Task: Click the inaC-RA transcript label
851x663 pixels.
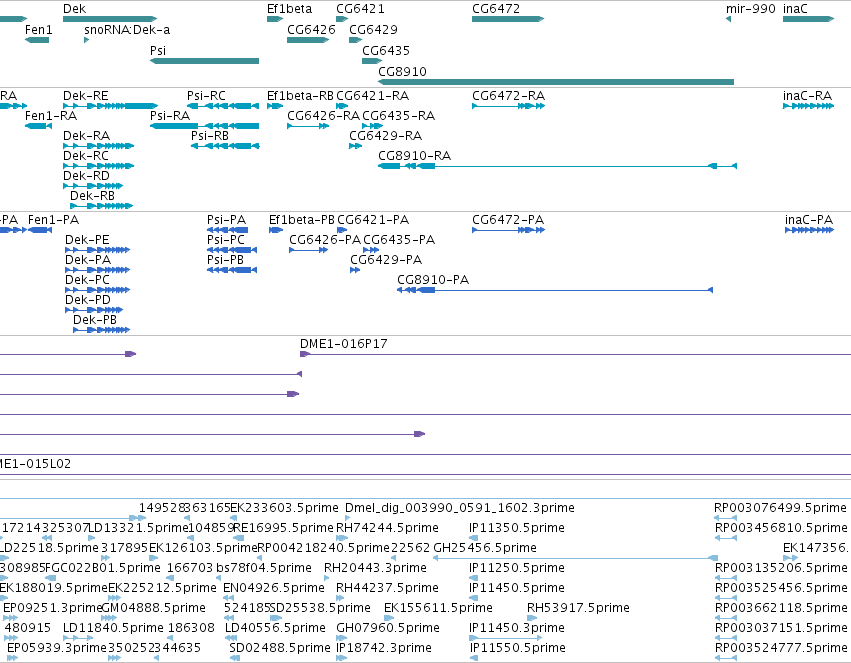Action: pos(808,96)
